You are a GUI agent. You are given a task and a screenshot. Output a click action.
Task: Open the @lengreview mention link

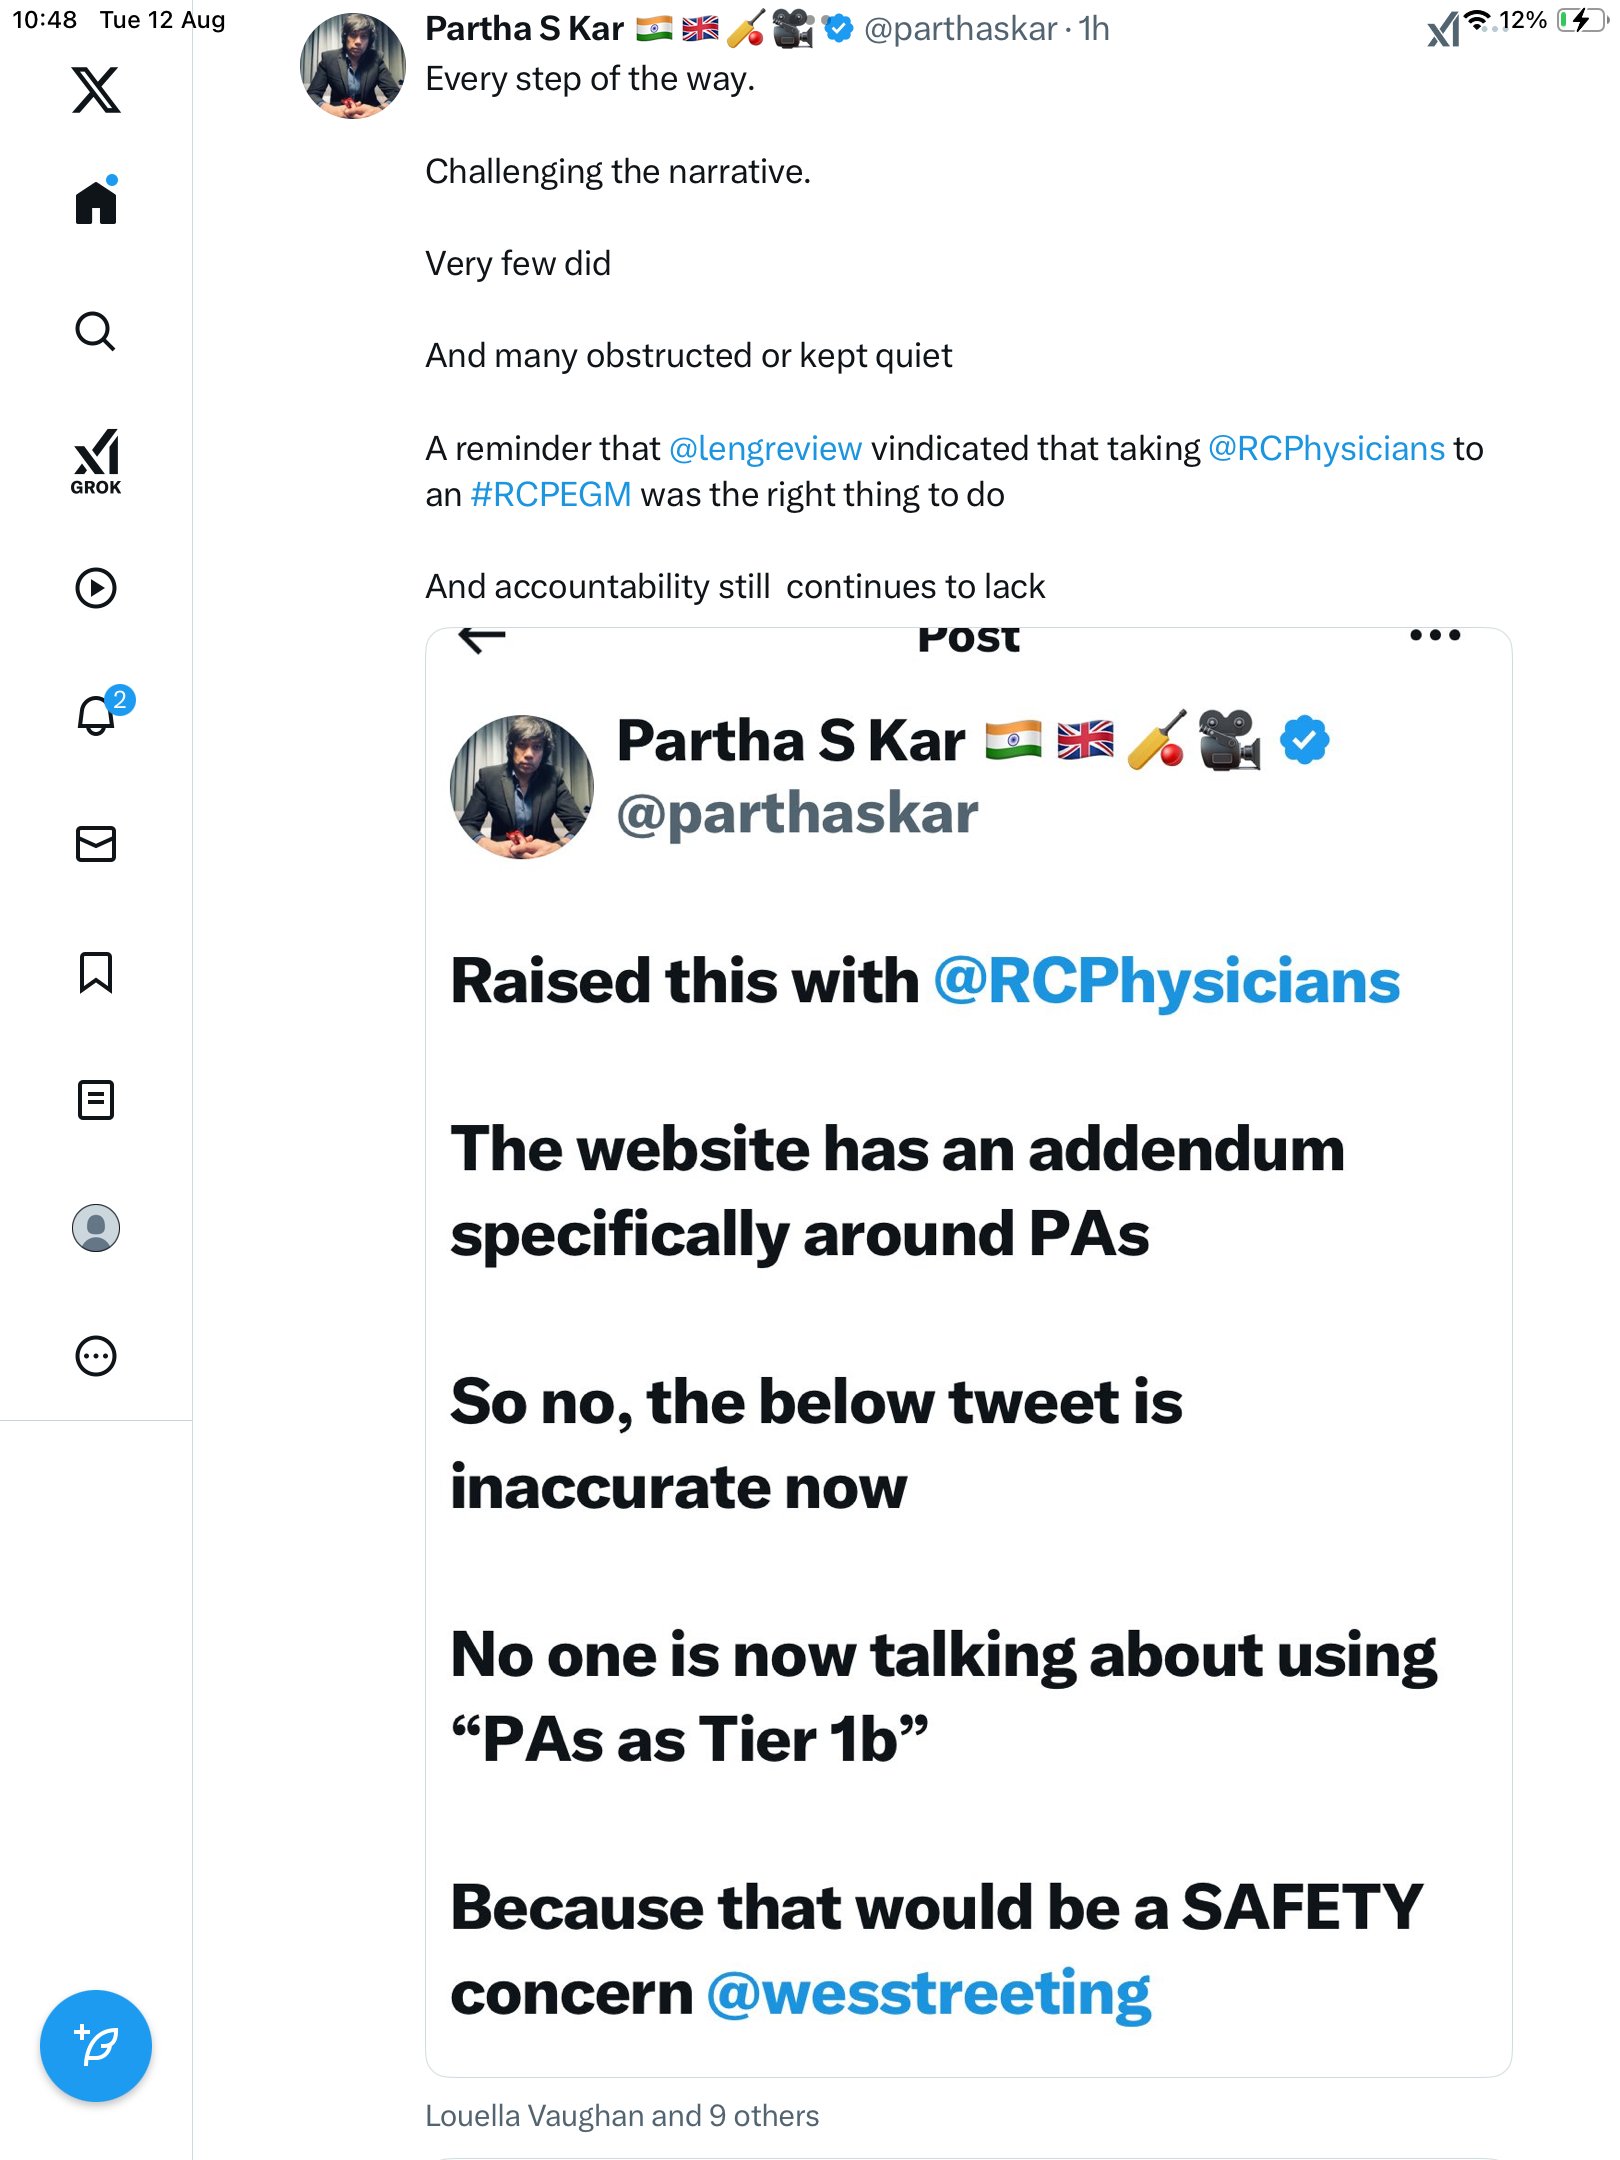[x=765, y=449]
